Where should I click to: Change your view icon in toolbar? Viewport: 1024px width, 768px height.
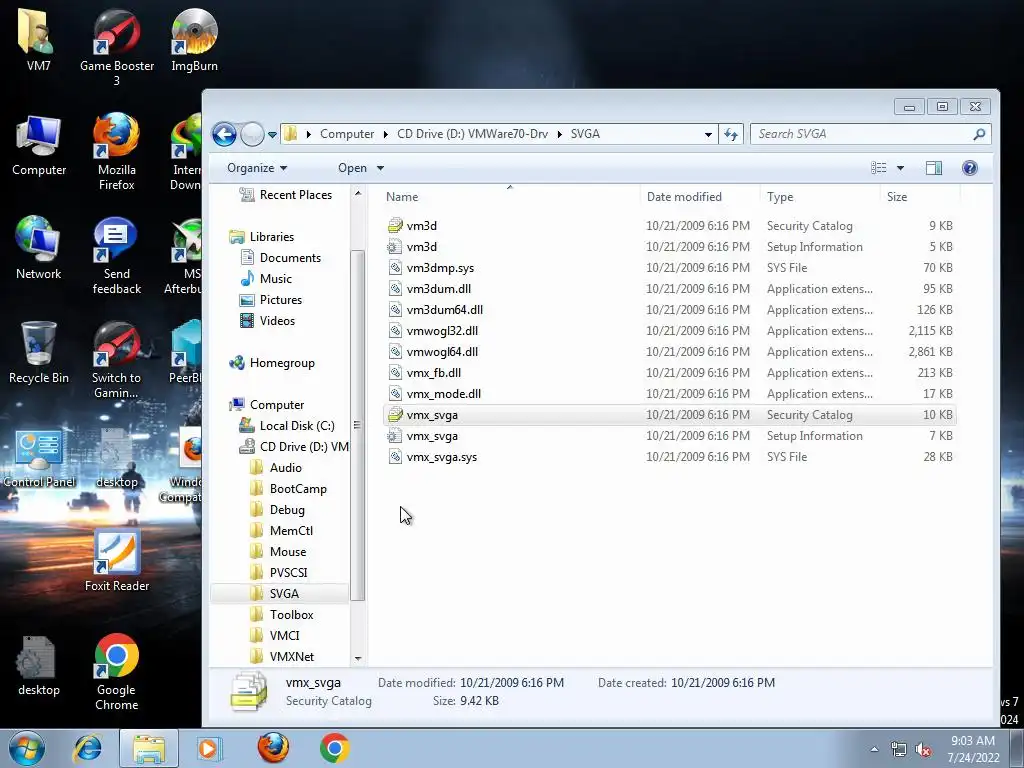coord(878,168)
